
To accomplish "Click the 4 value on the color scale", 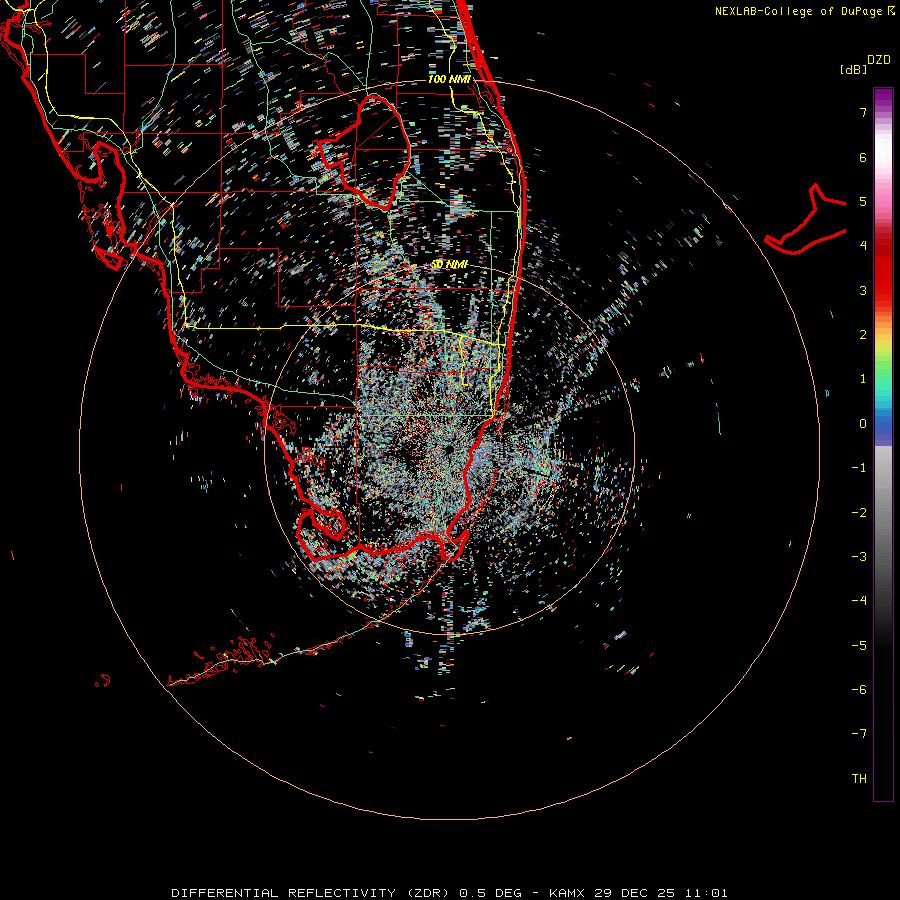I will pyautogui.click(x=863, y=246).
